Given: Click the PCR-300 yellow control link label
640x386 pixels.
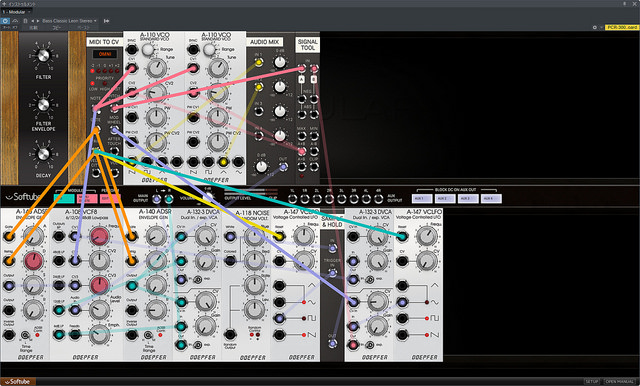Looking at the screenshot, I should [621, 27].
